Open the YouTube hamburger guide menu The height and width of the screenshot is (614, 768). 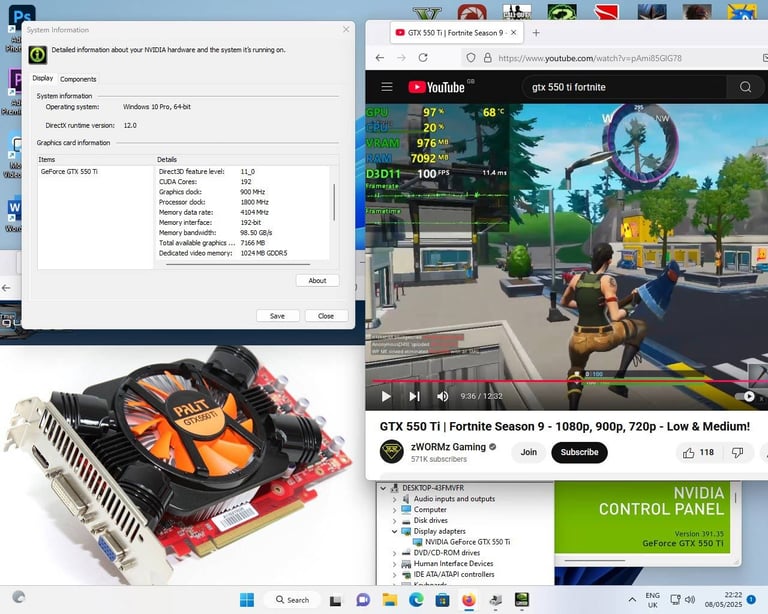click(x=387, y=87)
